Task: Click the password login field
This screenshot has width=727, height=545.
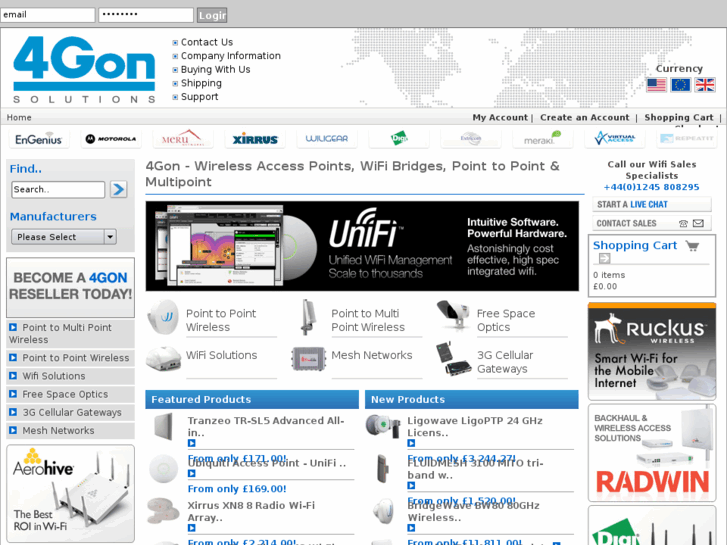Action: click(146, 15)
